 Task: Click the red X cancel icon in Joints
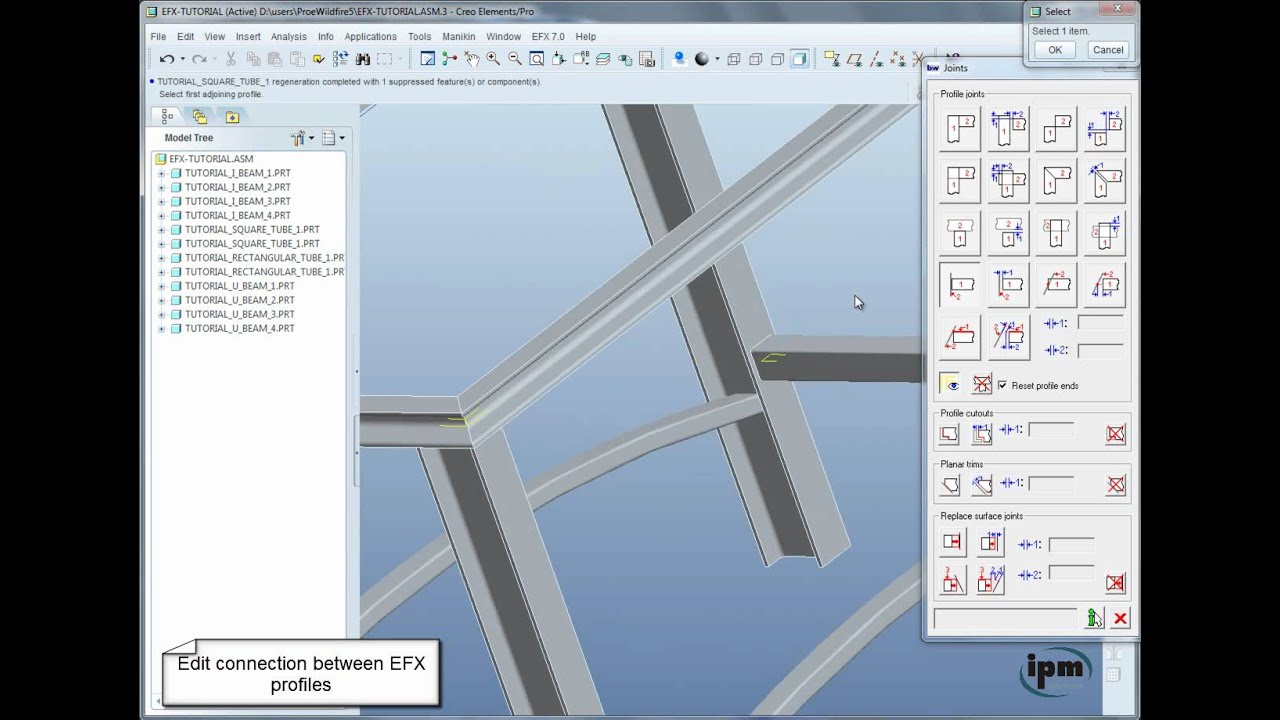1120,619
